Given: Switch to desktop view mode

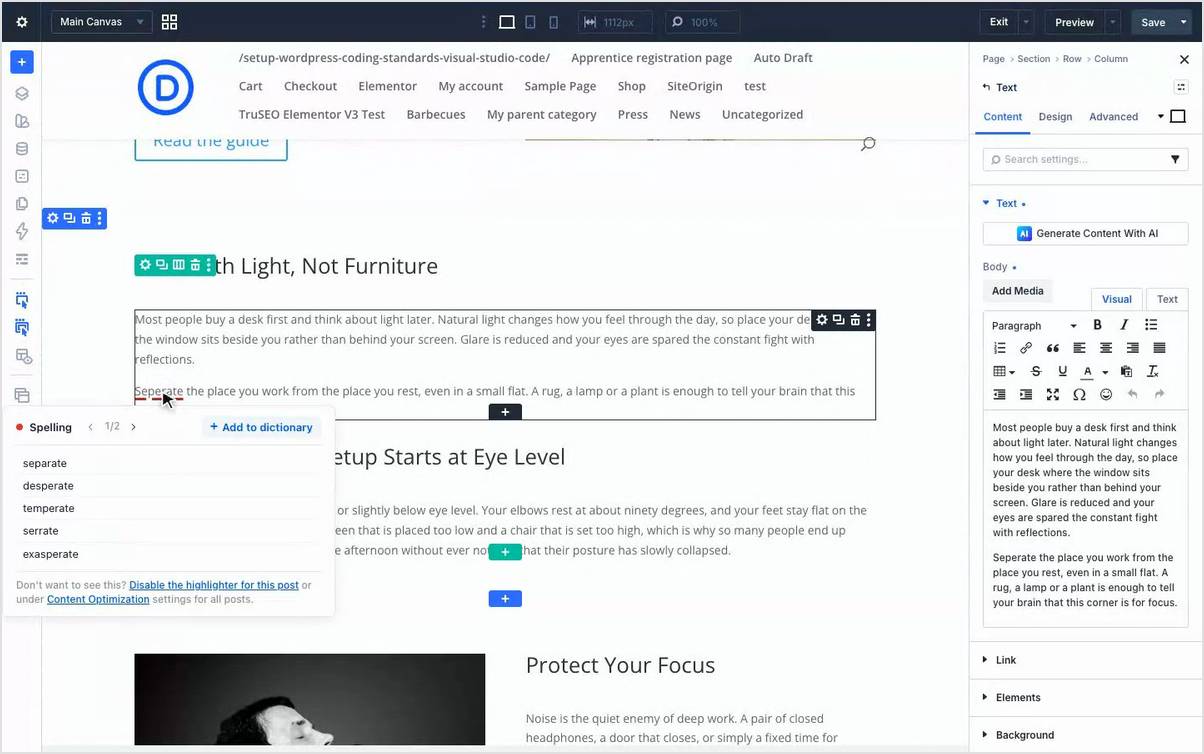Looking at the screenshot, I should 507,22.
